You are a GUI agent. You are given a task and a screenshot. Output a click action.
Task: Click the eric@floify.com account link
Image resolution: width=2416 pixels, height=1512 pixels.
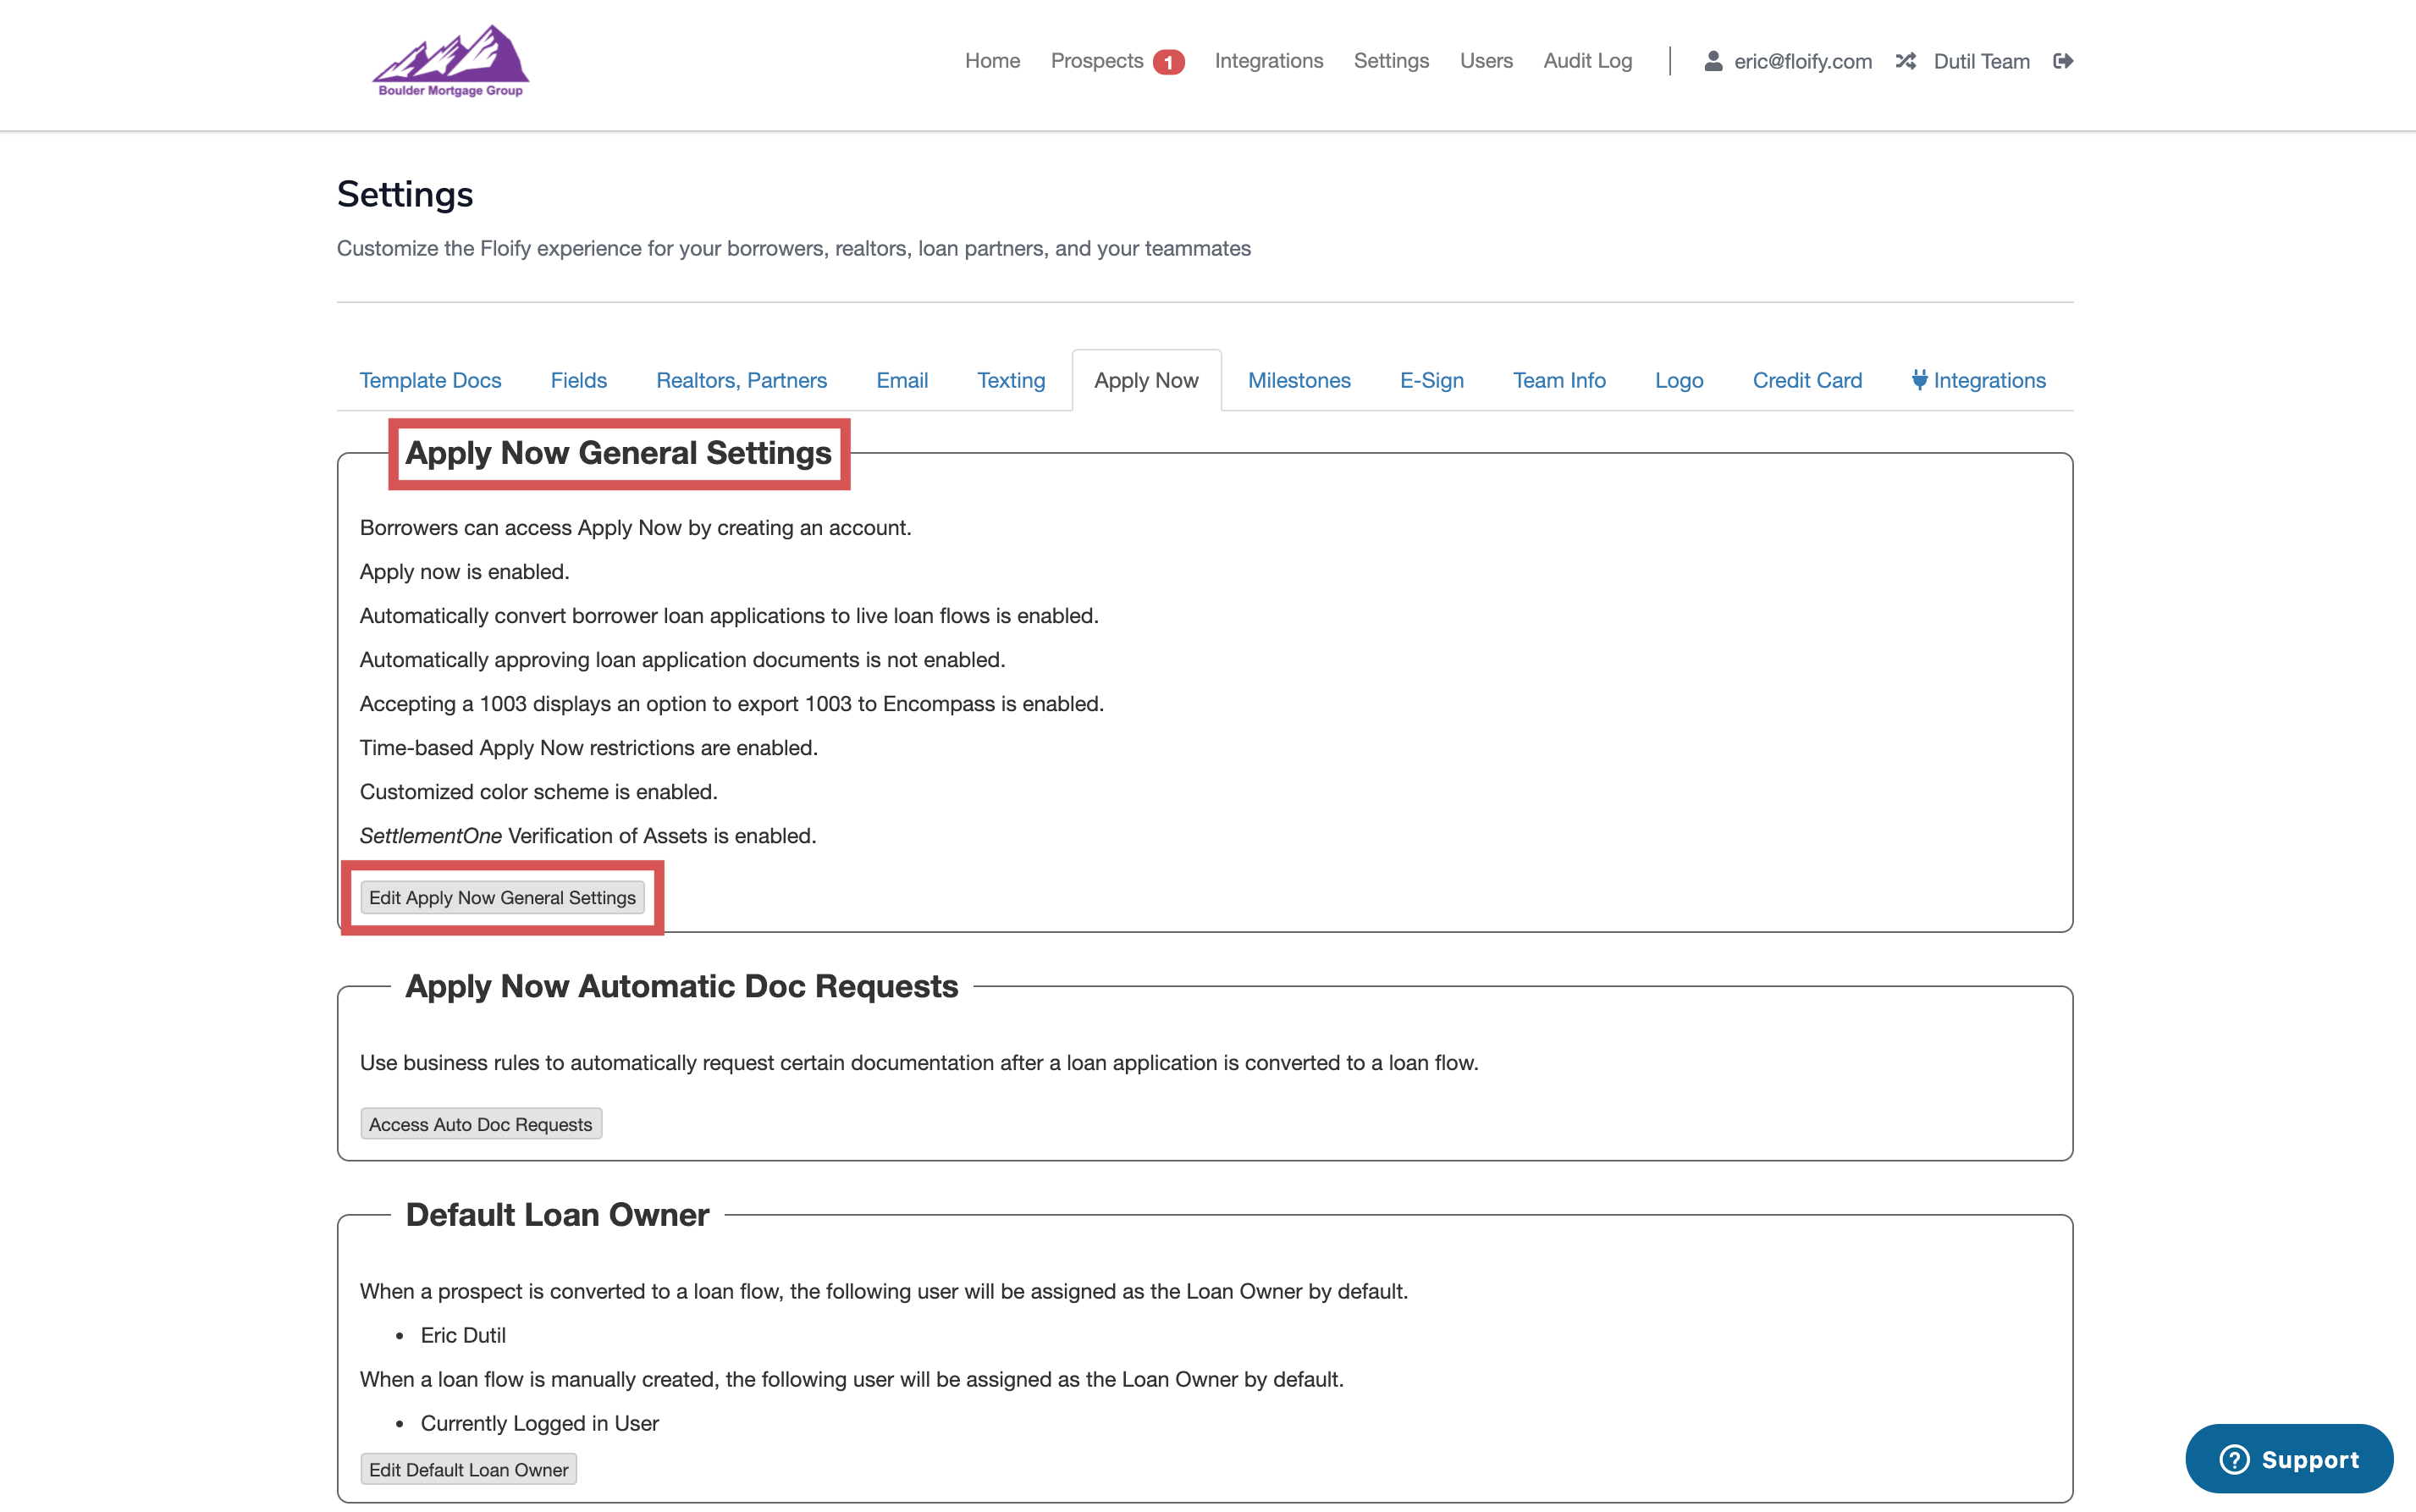(x=1802, y=61)
